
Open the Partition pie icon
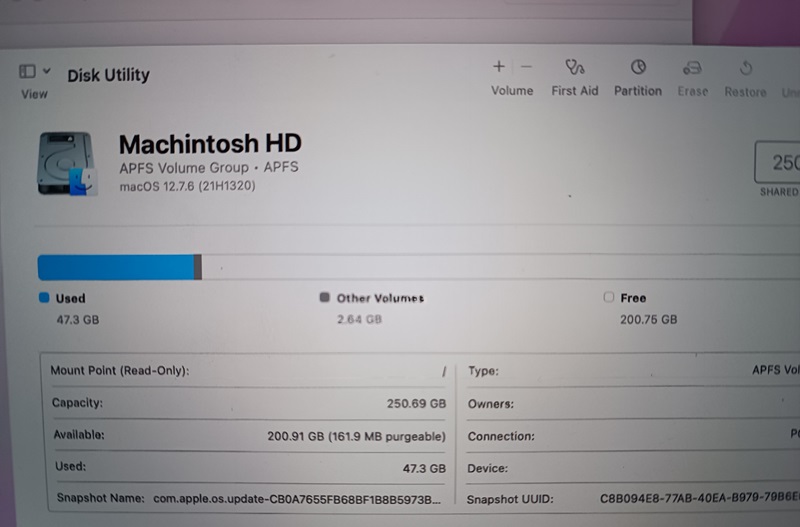tap(638, 67)
